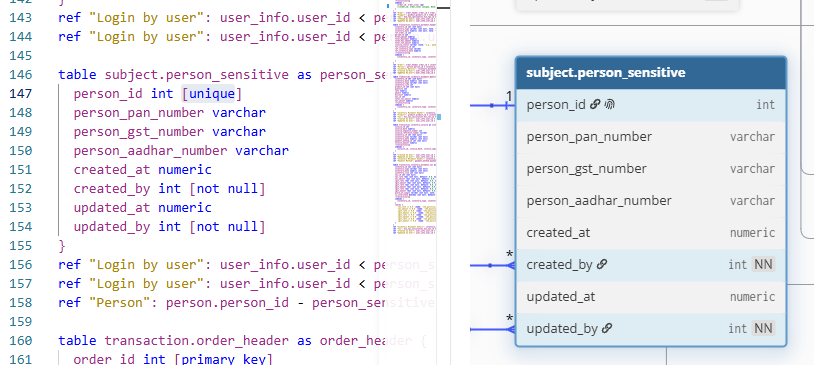Click the NN badge on created_by row
Image resolution: width=814 pixels, height=365 pixels.
coord(763,265)
